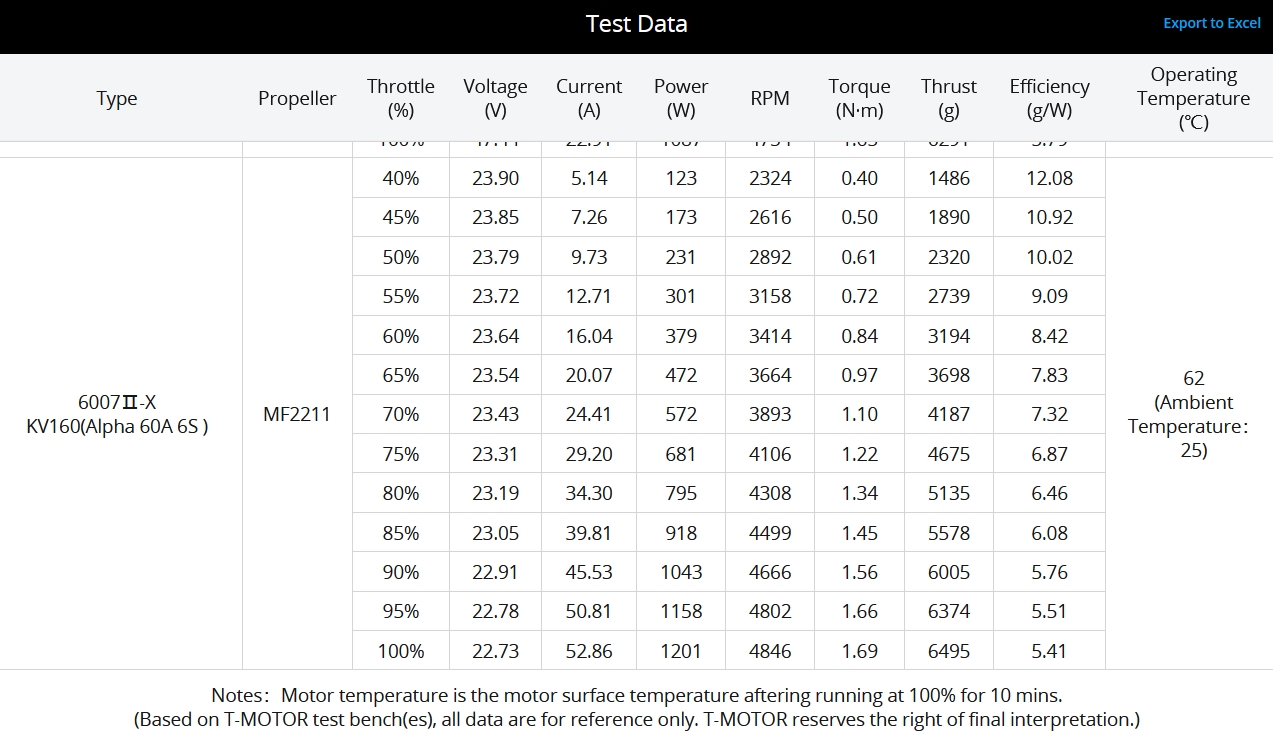This screenshot has width=1273, height=739.
Task: Select the 6495 thrust value cell
Action: (948, 651)
